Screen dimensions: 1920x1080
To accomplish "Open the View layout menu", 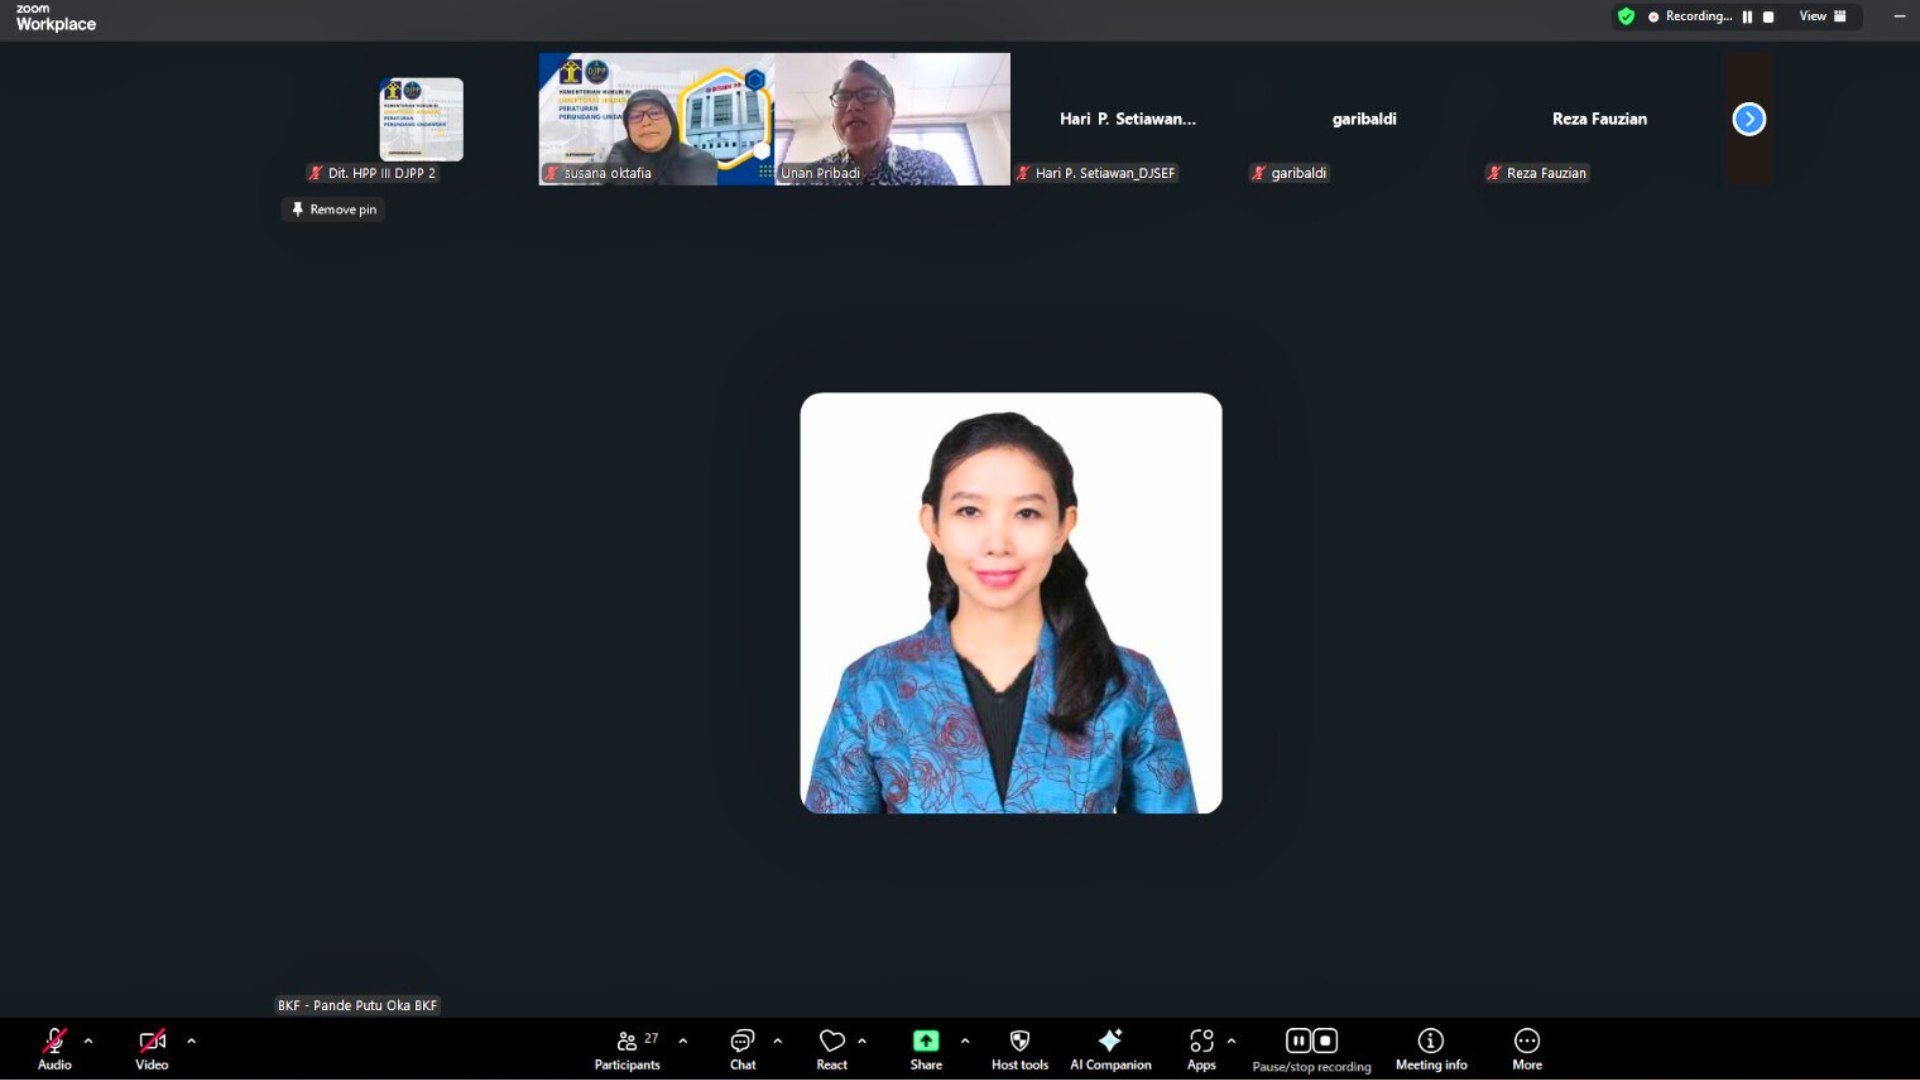I will coord(1822,16).
